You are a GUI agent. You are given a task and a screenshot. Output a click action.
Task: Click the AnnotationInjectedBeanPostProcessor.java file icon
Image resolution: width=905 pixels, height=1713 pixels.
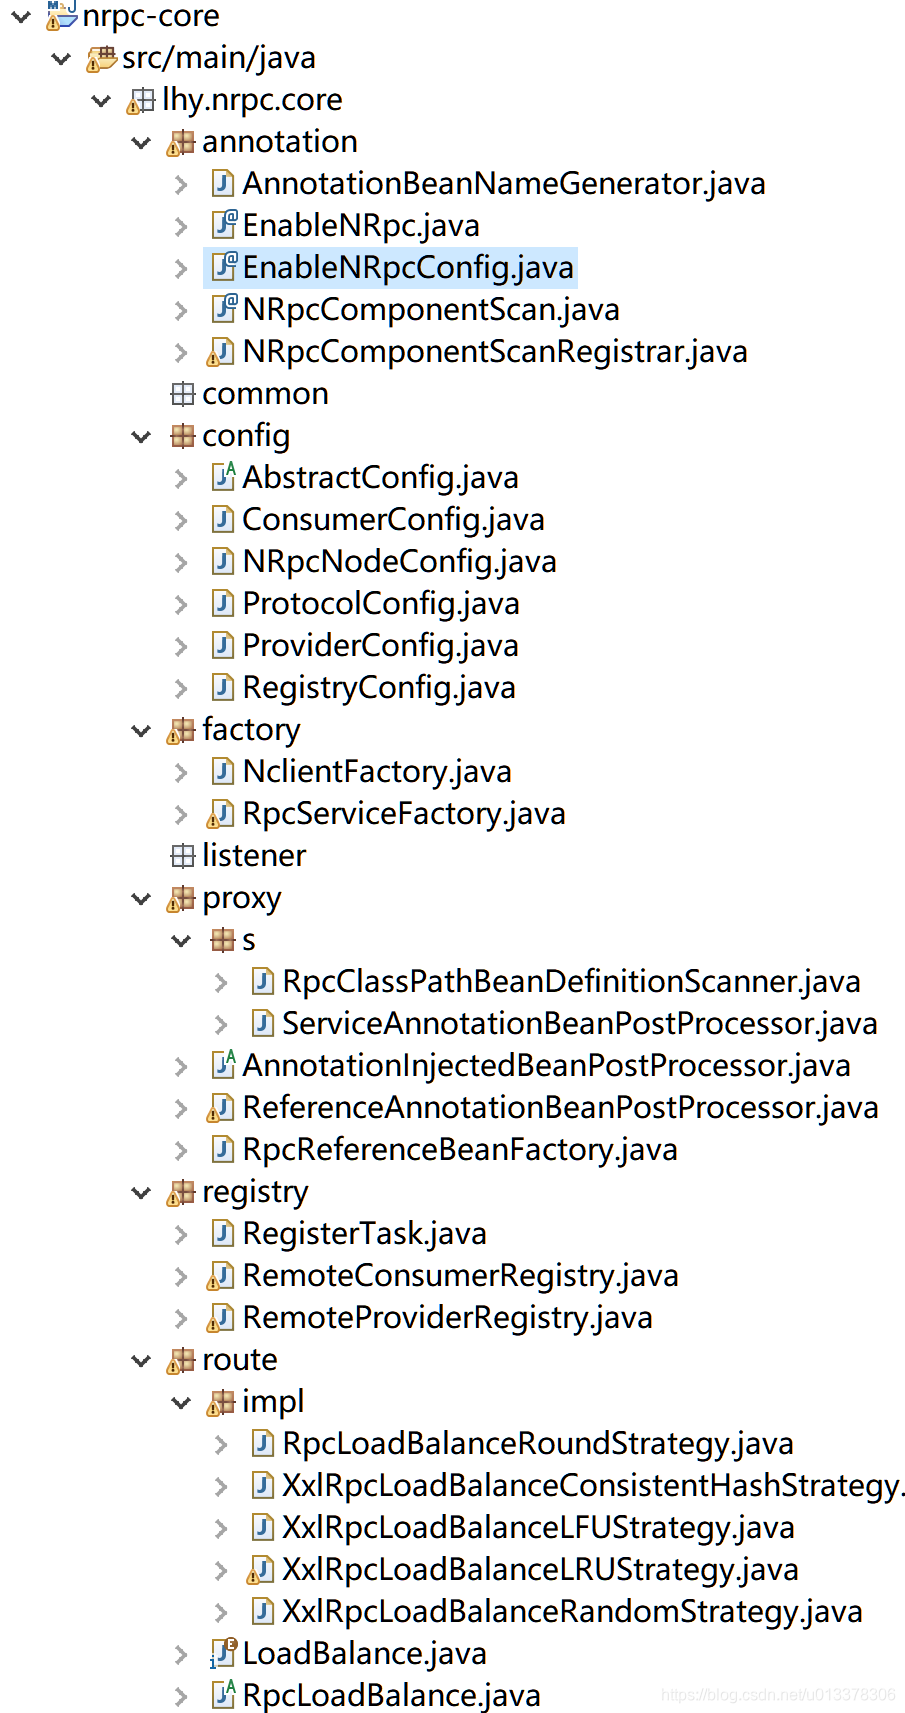click(x=223, y=1066)
